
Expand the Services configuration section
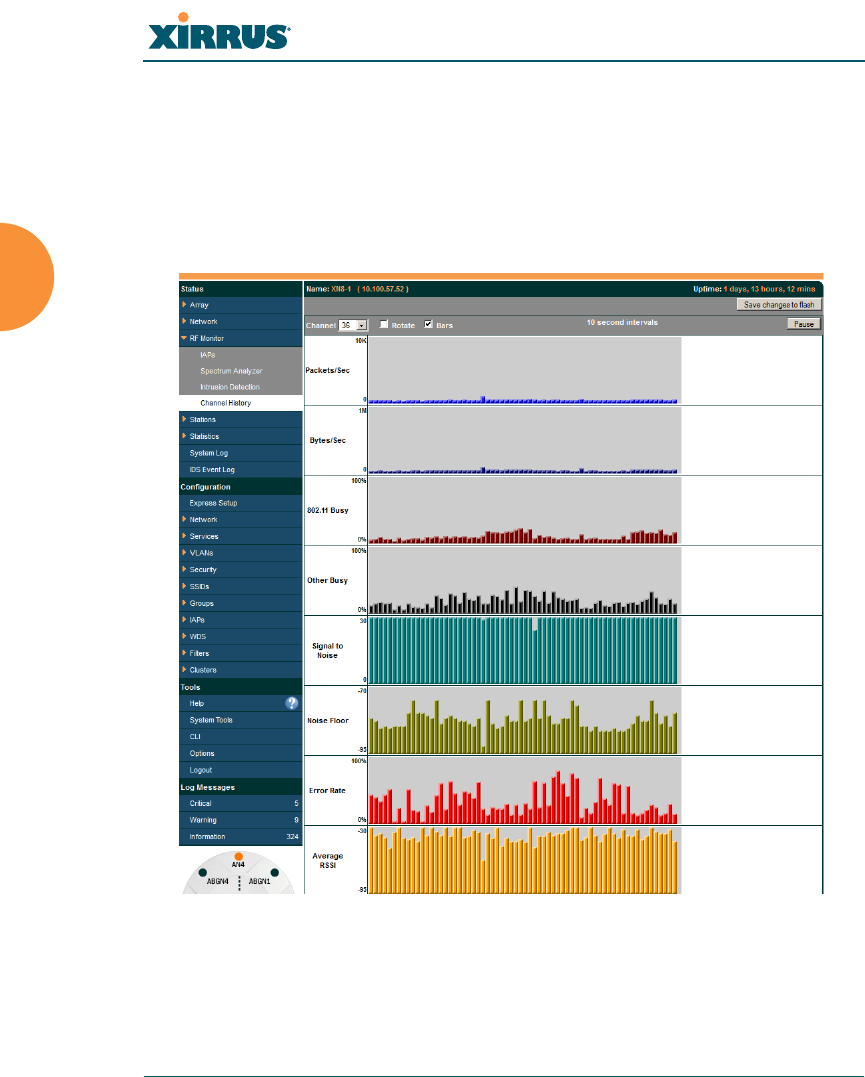click(240, 536)
